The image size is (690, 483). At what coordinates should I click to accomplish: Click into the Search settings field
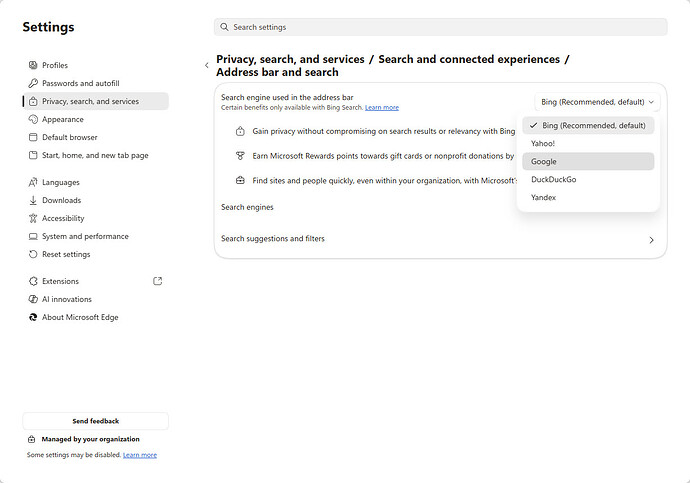[440, 27]
